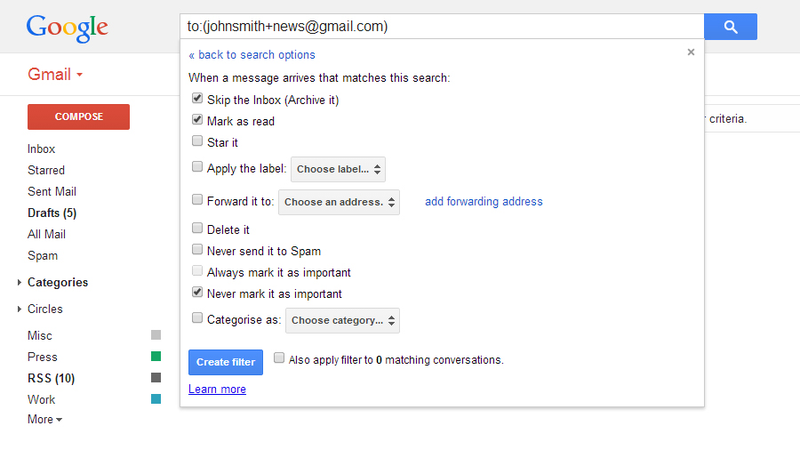800x450 pixels.
Task: Go to the Inbox folder
Action: (x=41, y=149)
